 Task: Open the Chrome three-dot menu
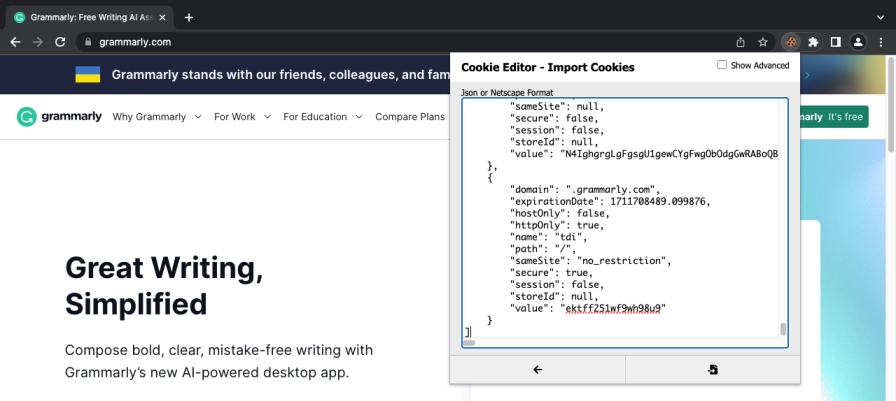[880, 42]
